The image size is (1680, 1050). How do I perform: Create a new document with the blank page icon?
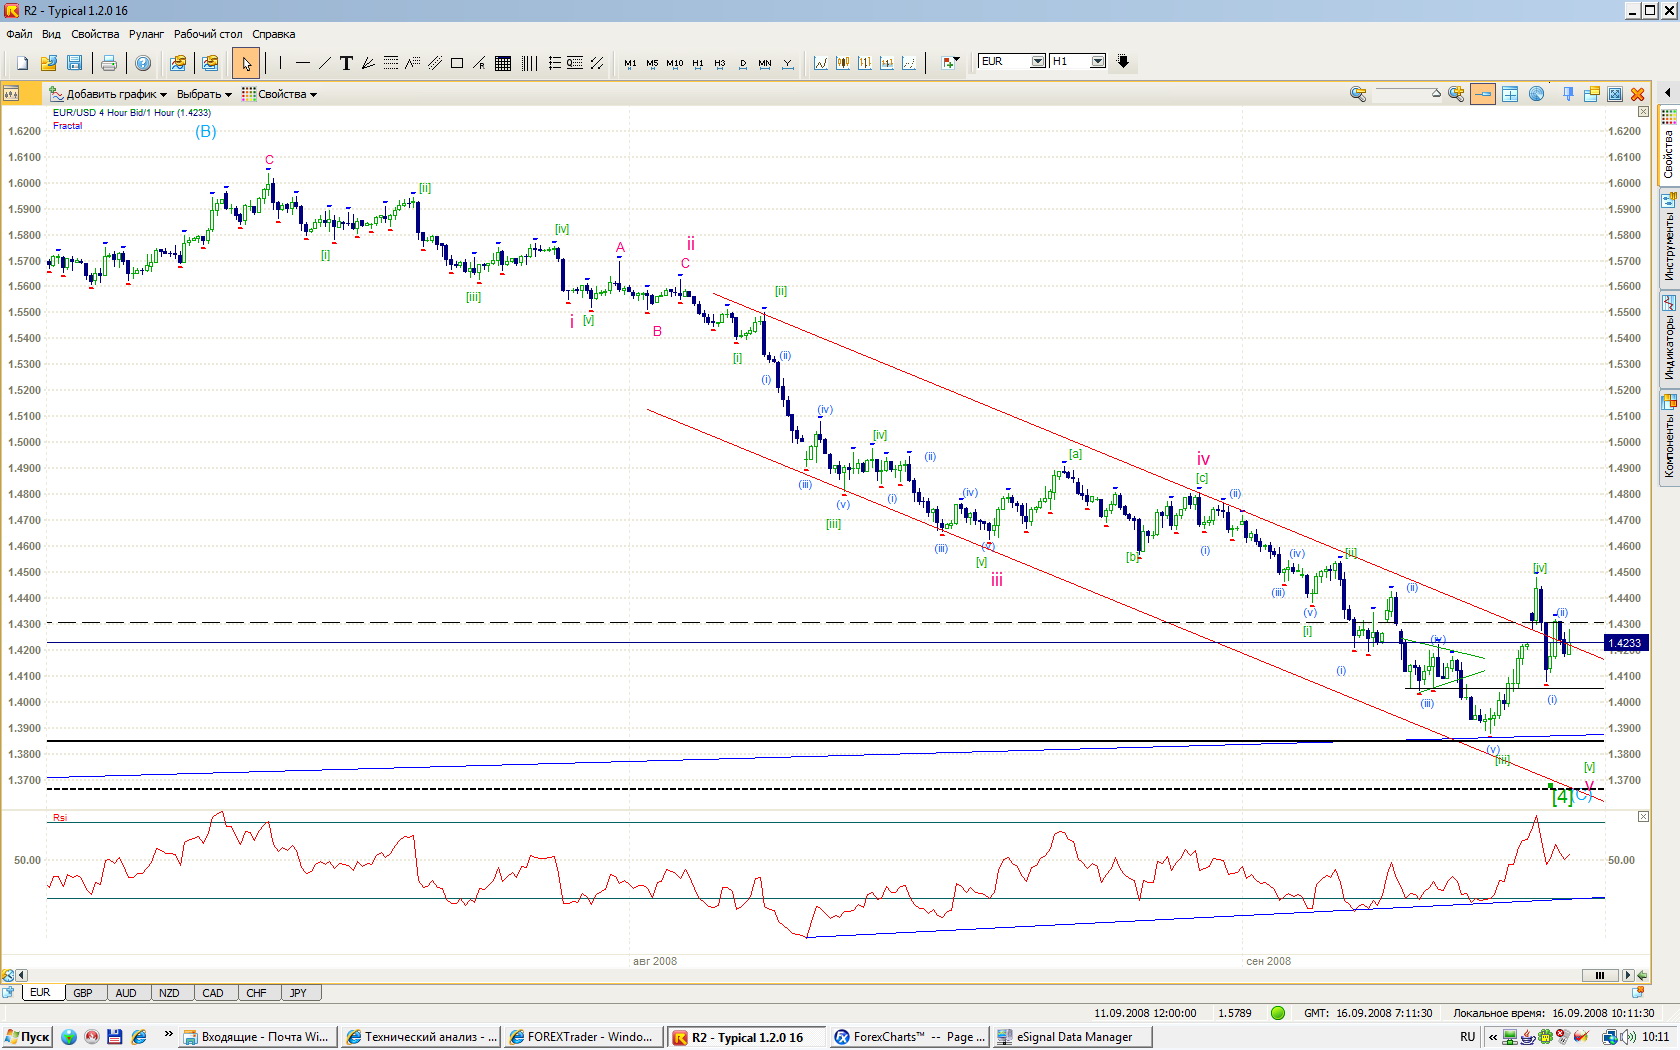click(22, 63)
